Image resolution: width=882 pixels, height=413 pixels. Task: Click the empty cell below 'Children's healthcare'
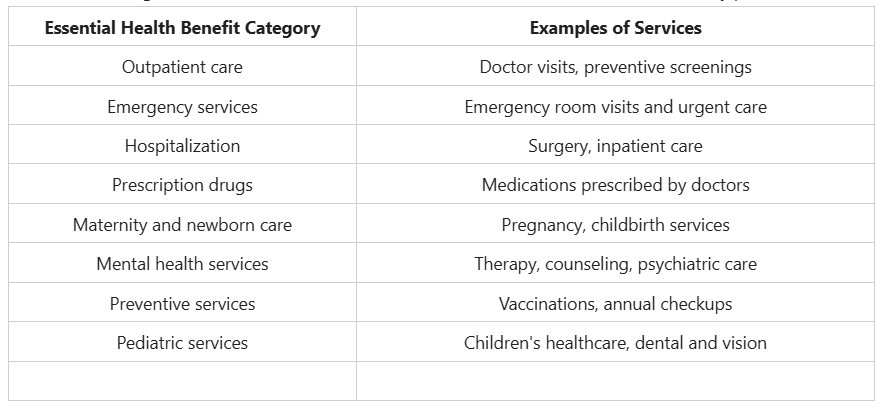(x=615, y=381)
